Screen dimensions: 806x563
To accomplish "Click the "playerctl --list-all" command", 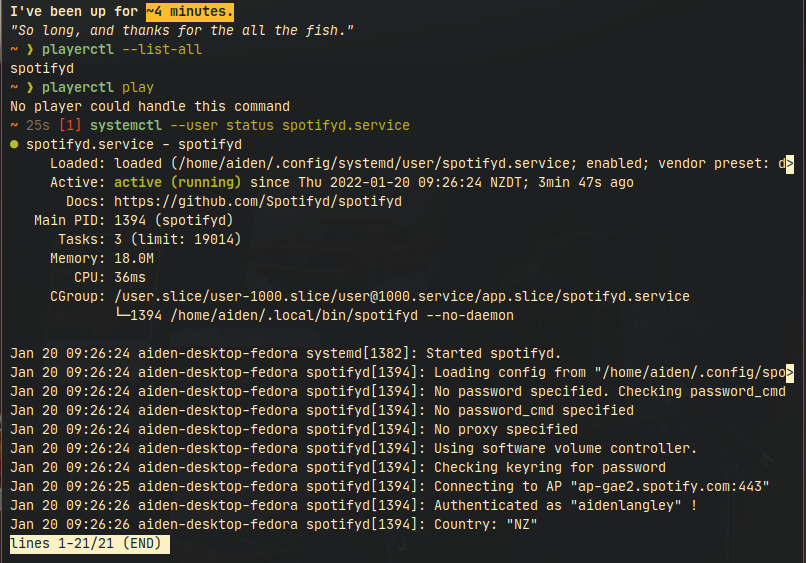I will (122, 49).
